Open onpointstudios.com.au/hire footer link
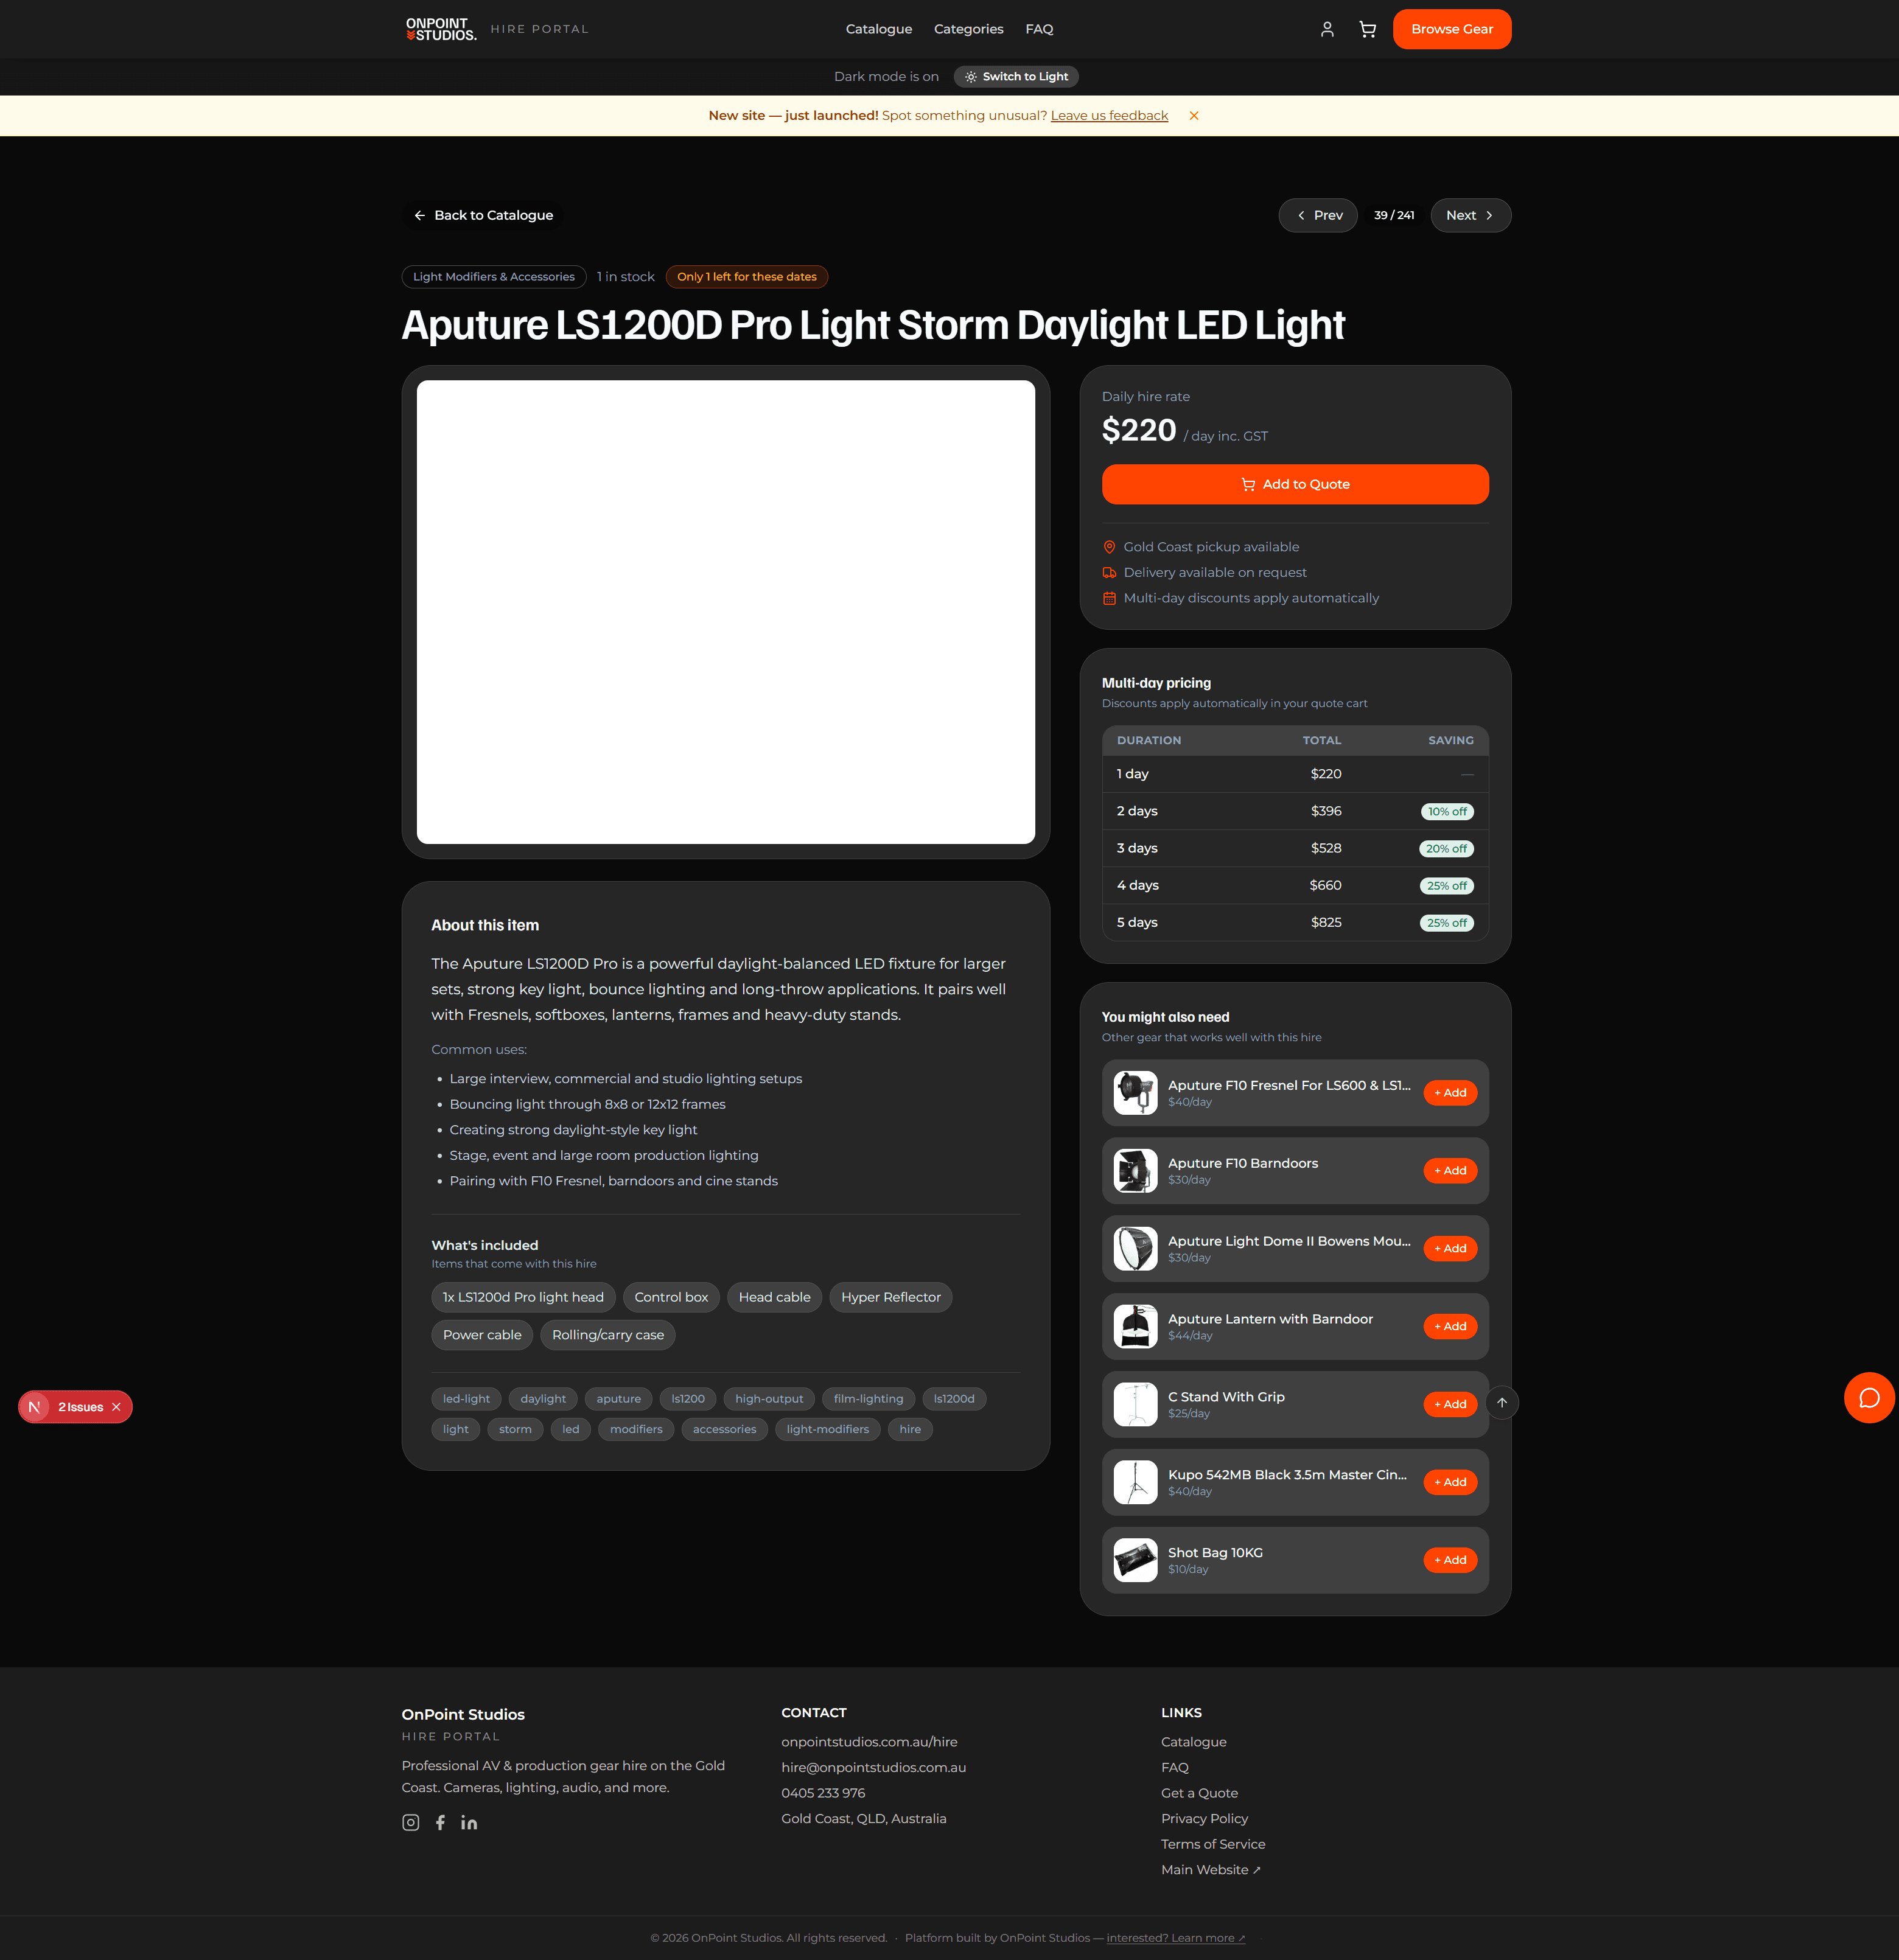This screenshot has height=1960, width=1899. (869, 1743)
